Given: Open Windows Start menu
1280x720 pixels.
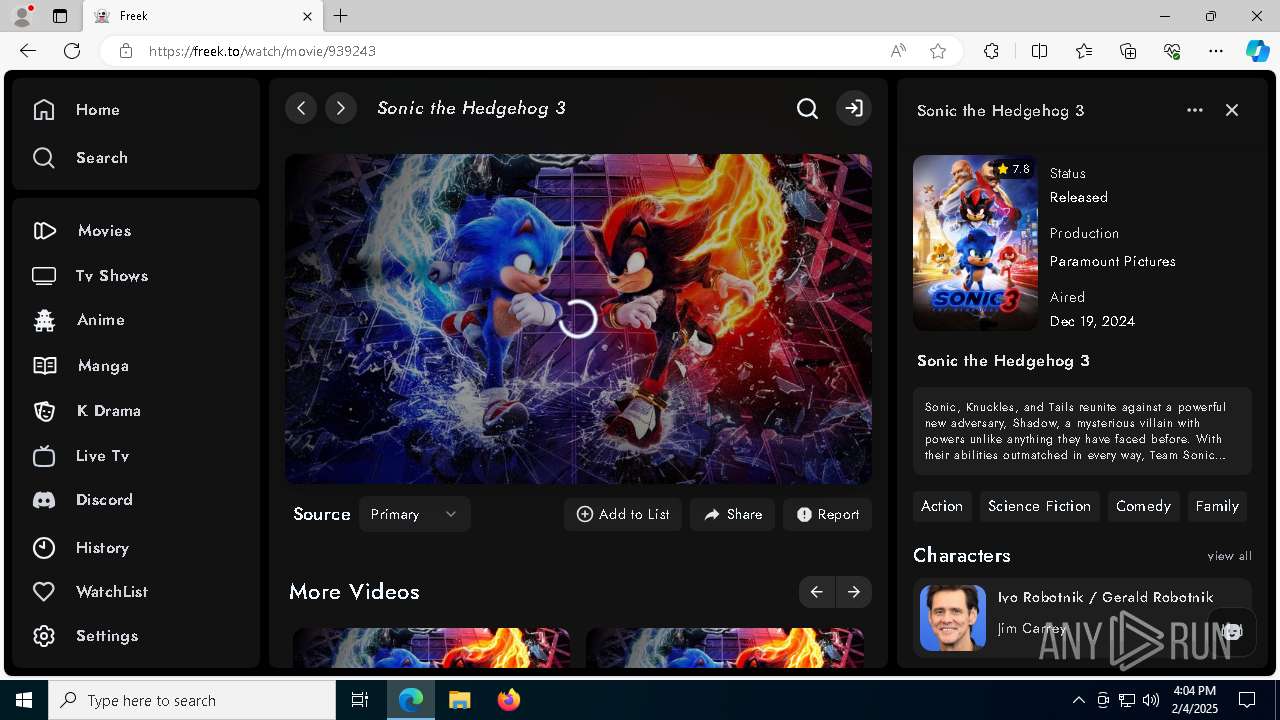Looking at the screenshot, I should (x=24, y=700).
